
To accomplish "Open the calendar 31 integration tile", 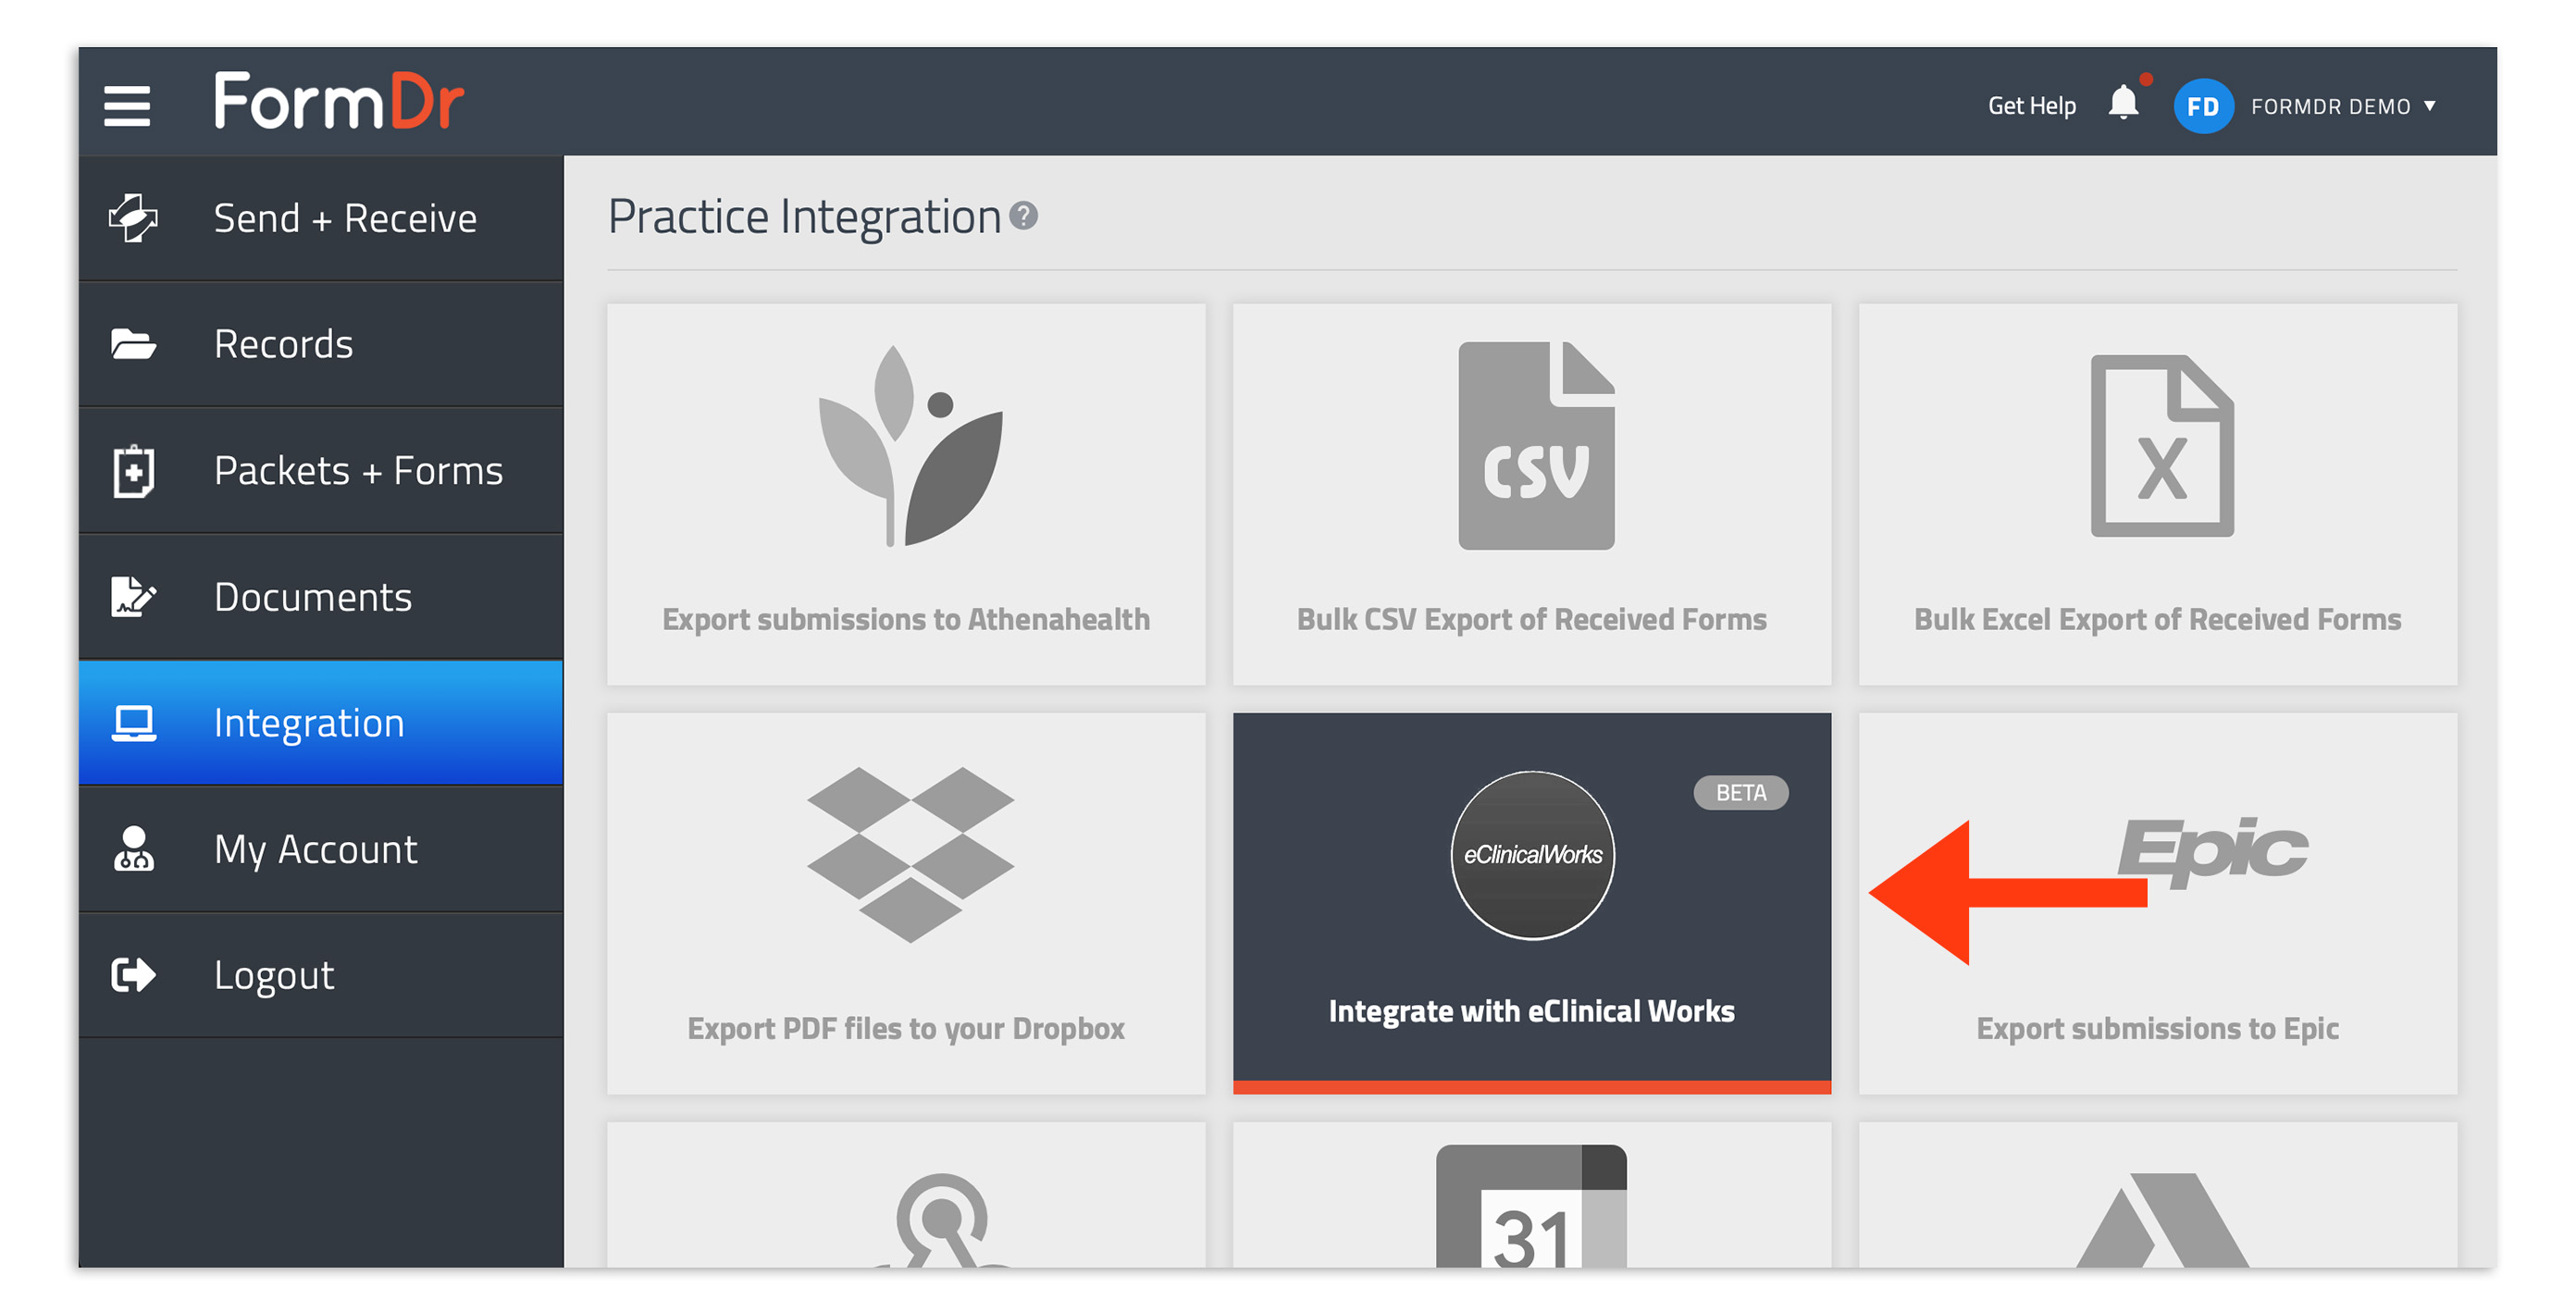I will (1532, 1196).
